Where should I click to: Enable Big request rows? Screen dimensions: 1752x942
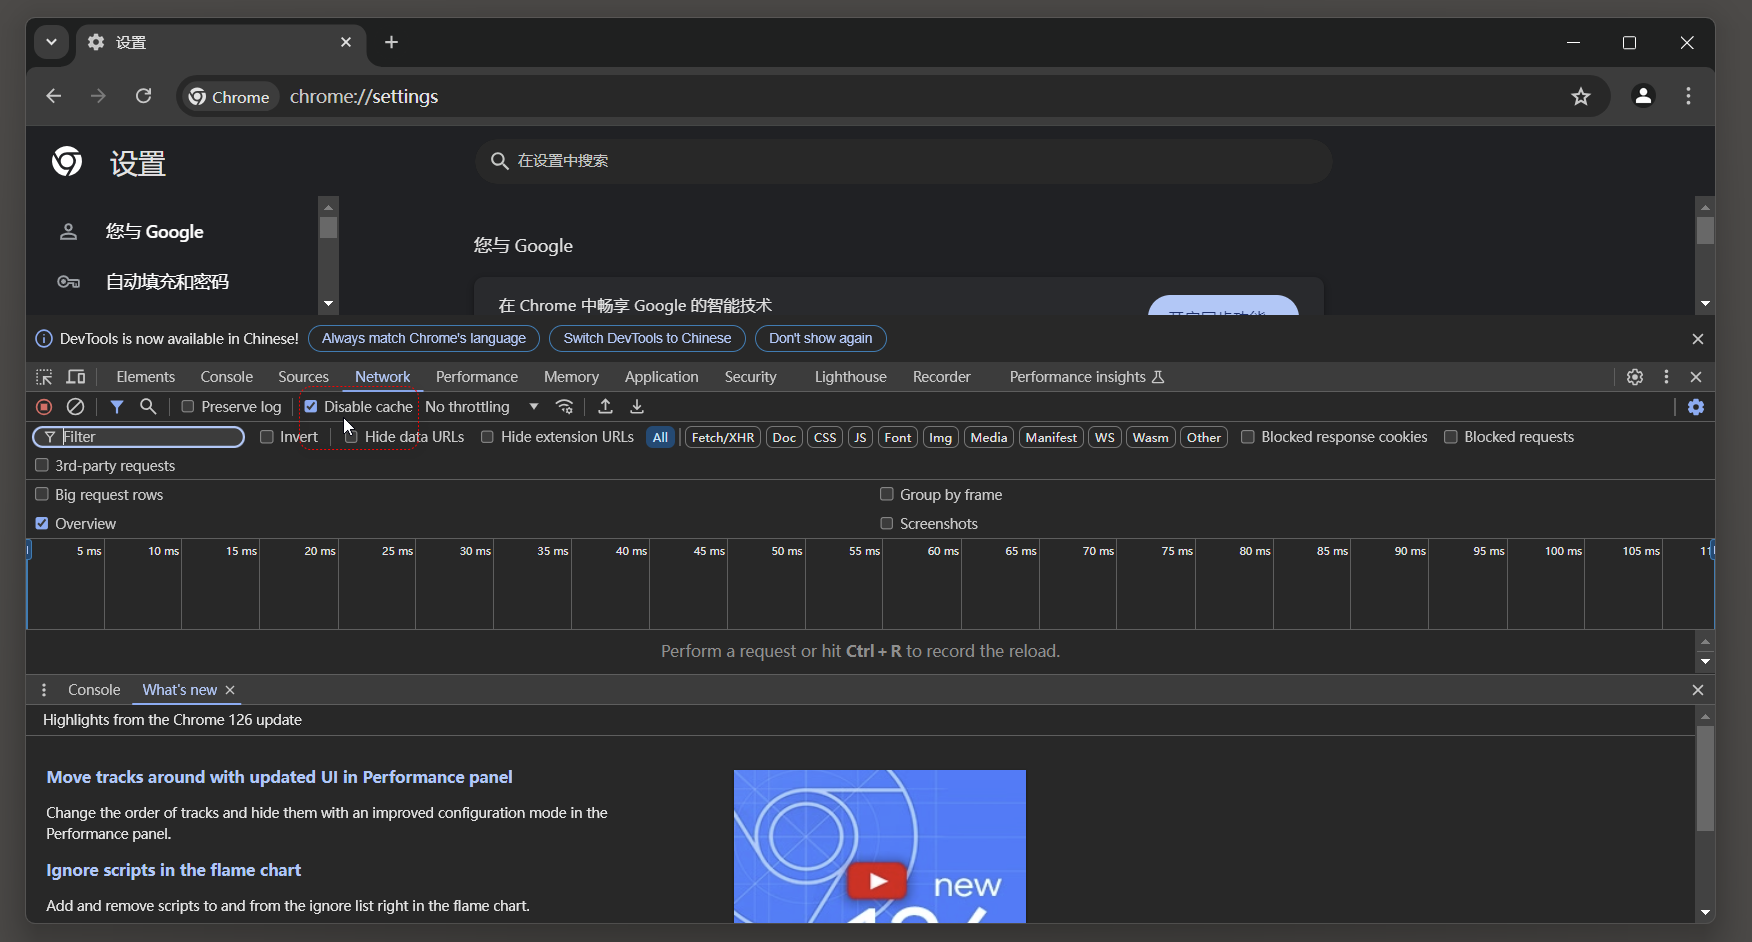pos(42,494)
